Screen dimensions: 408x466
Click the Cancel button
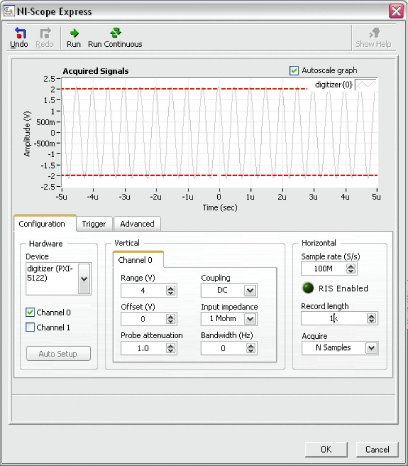tap(377, 449)
